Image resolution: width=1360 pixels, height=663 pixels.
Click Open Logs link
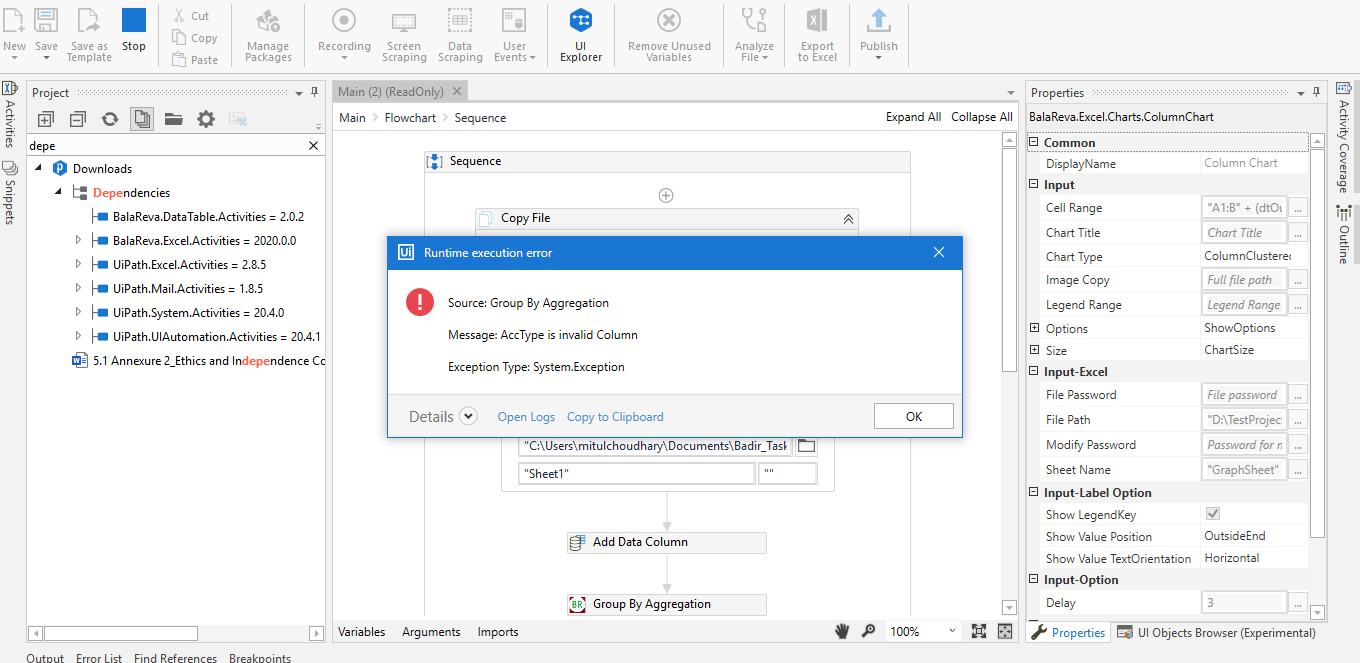526,417
